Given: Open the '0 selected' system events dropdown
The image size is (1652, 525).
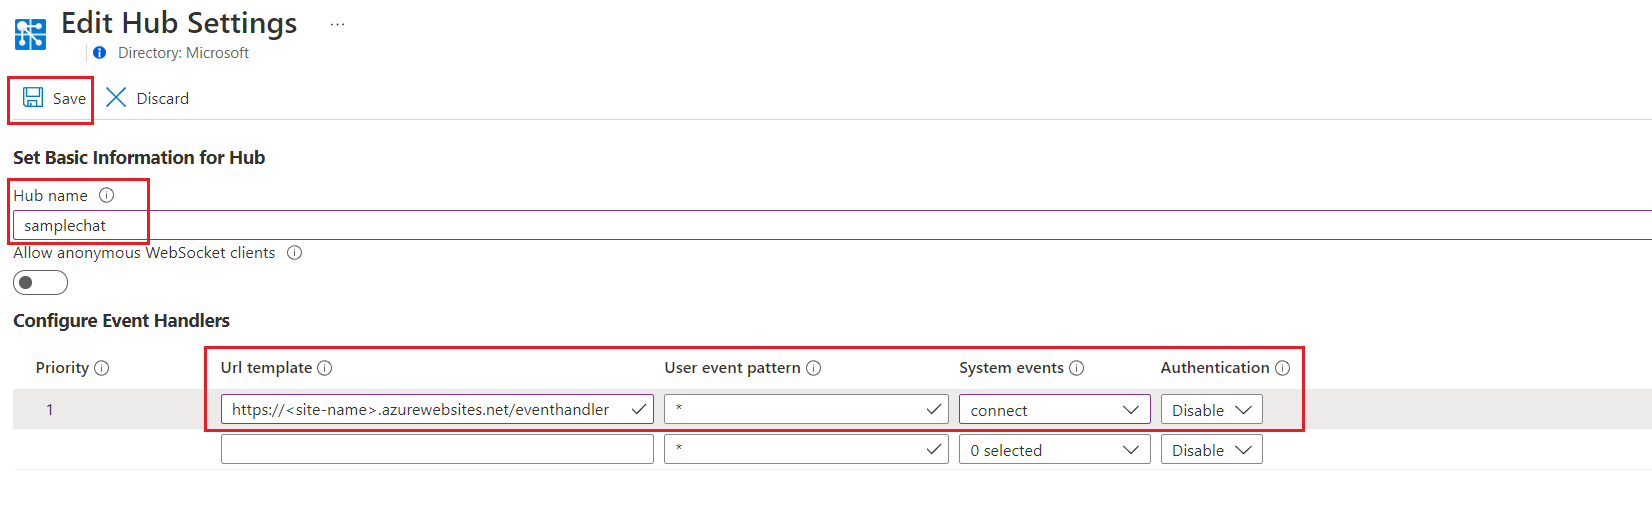Looking at the screenshot, I should click(1054, 450).
